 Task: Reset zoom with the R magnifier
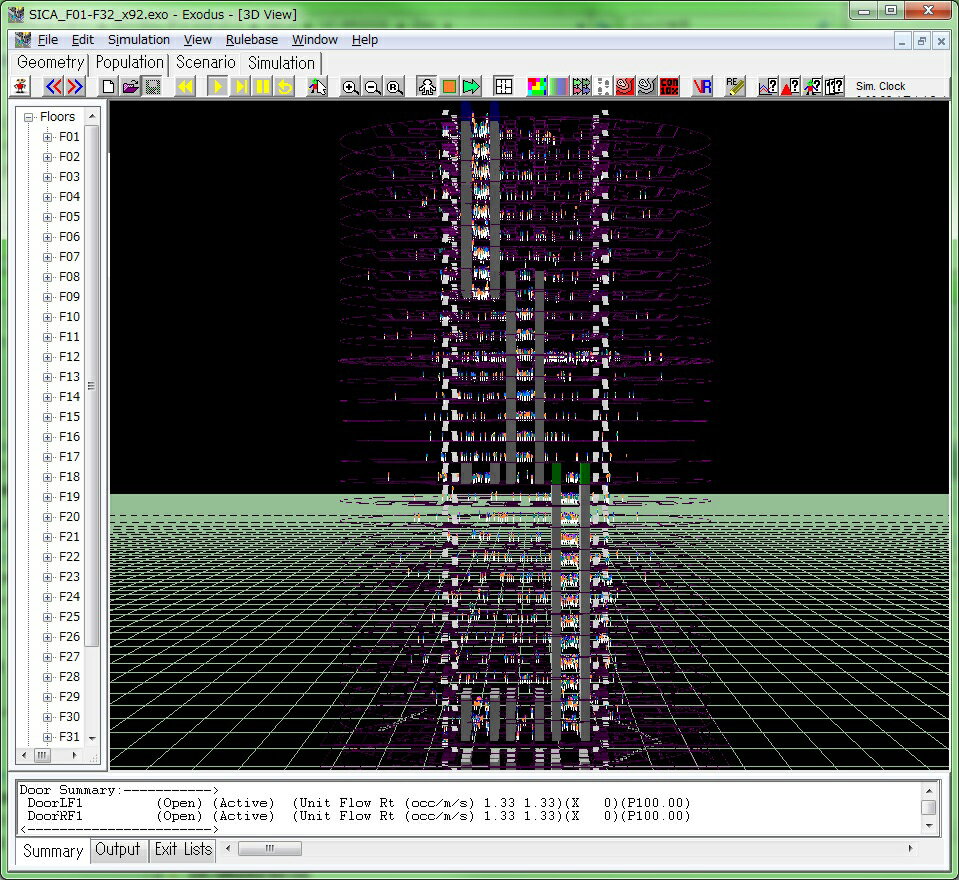[394, 86]
